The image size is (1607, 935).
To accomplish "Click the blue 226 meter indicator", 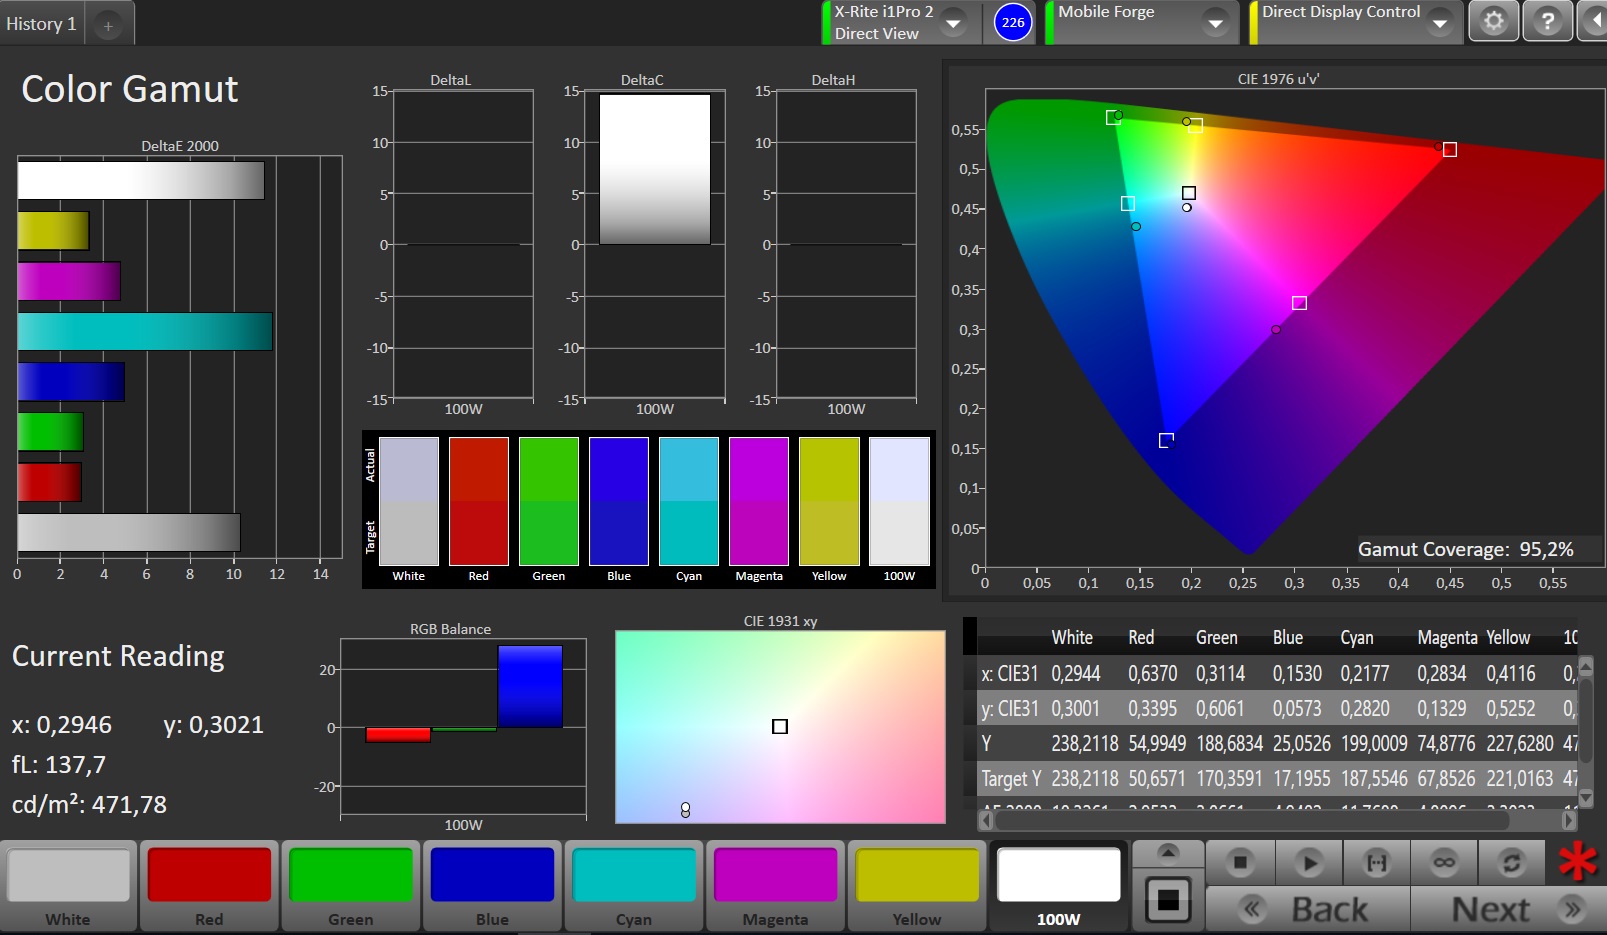I will click(x=1013, y=22).
